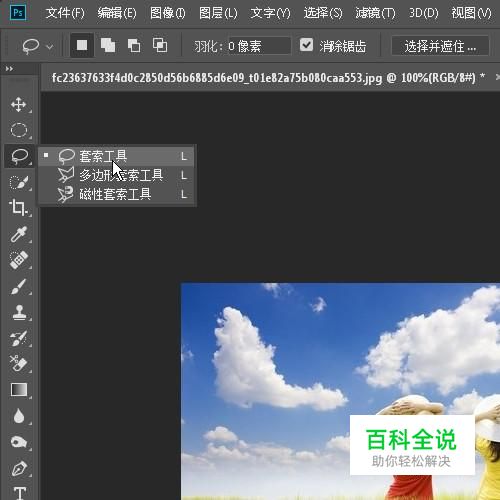
Task: Expand the collapsed toolbar double arrows
Action: (9, 69)
